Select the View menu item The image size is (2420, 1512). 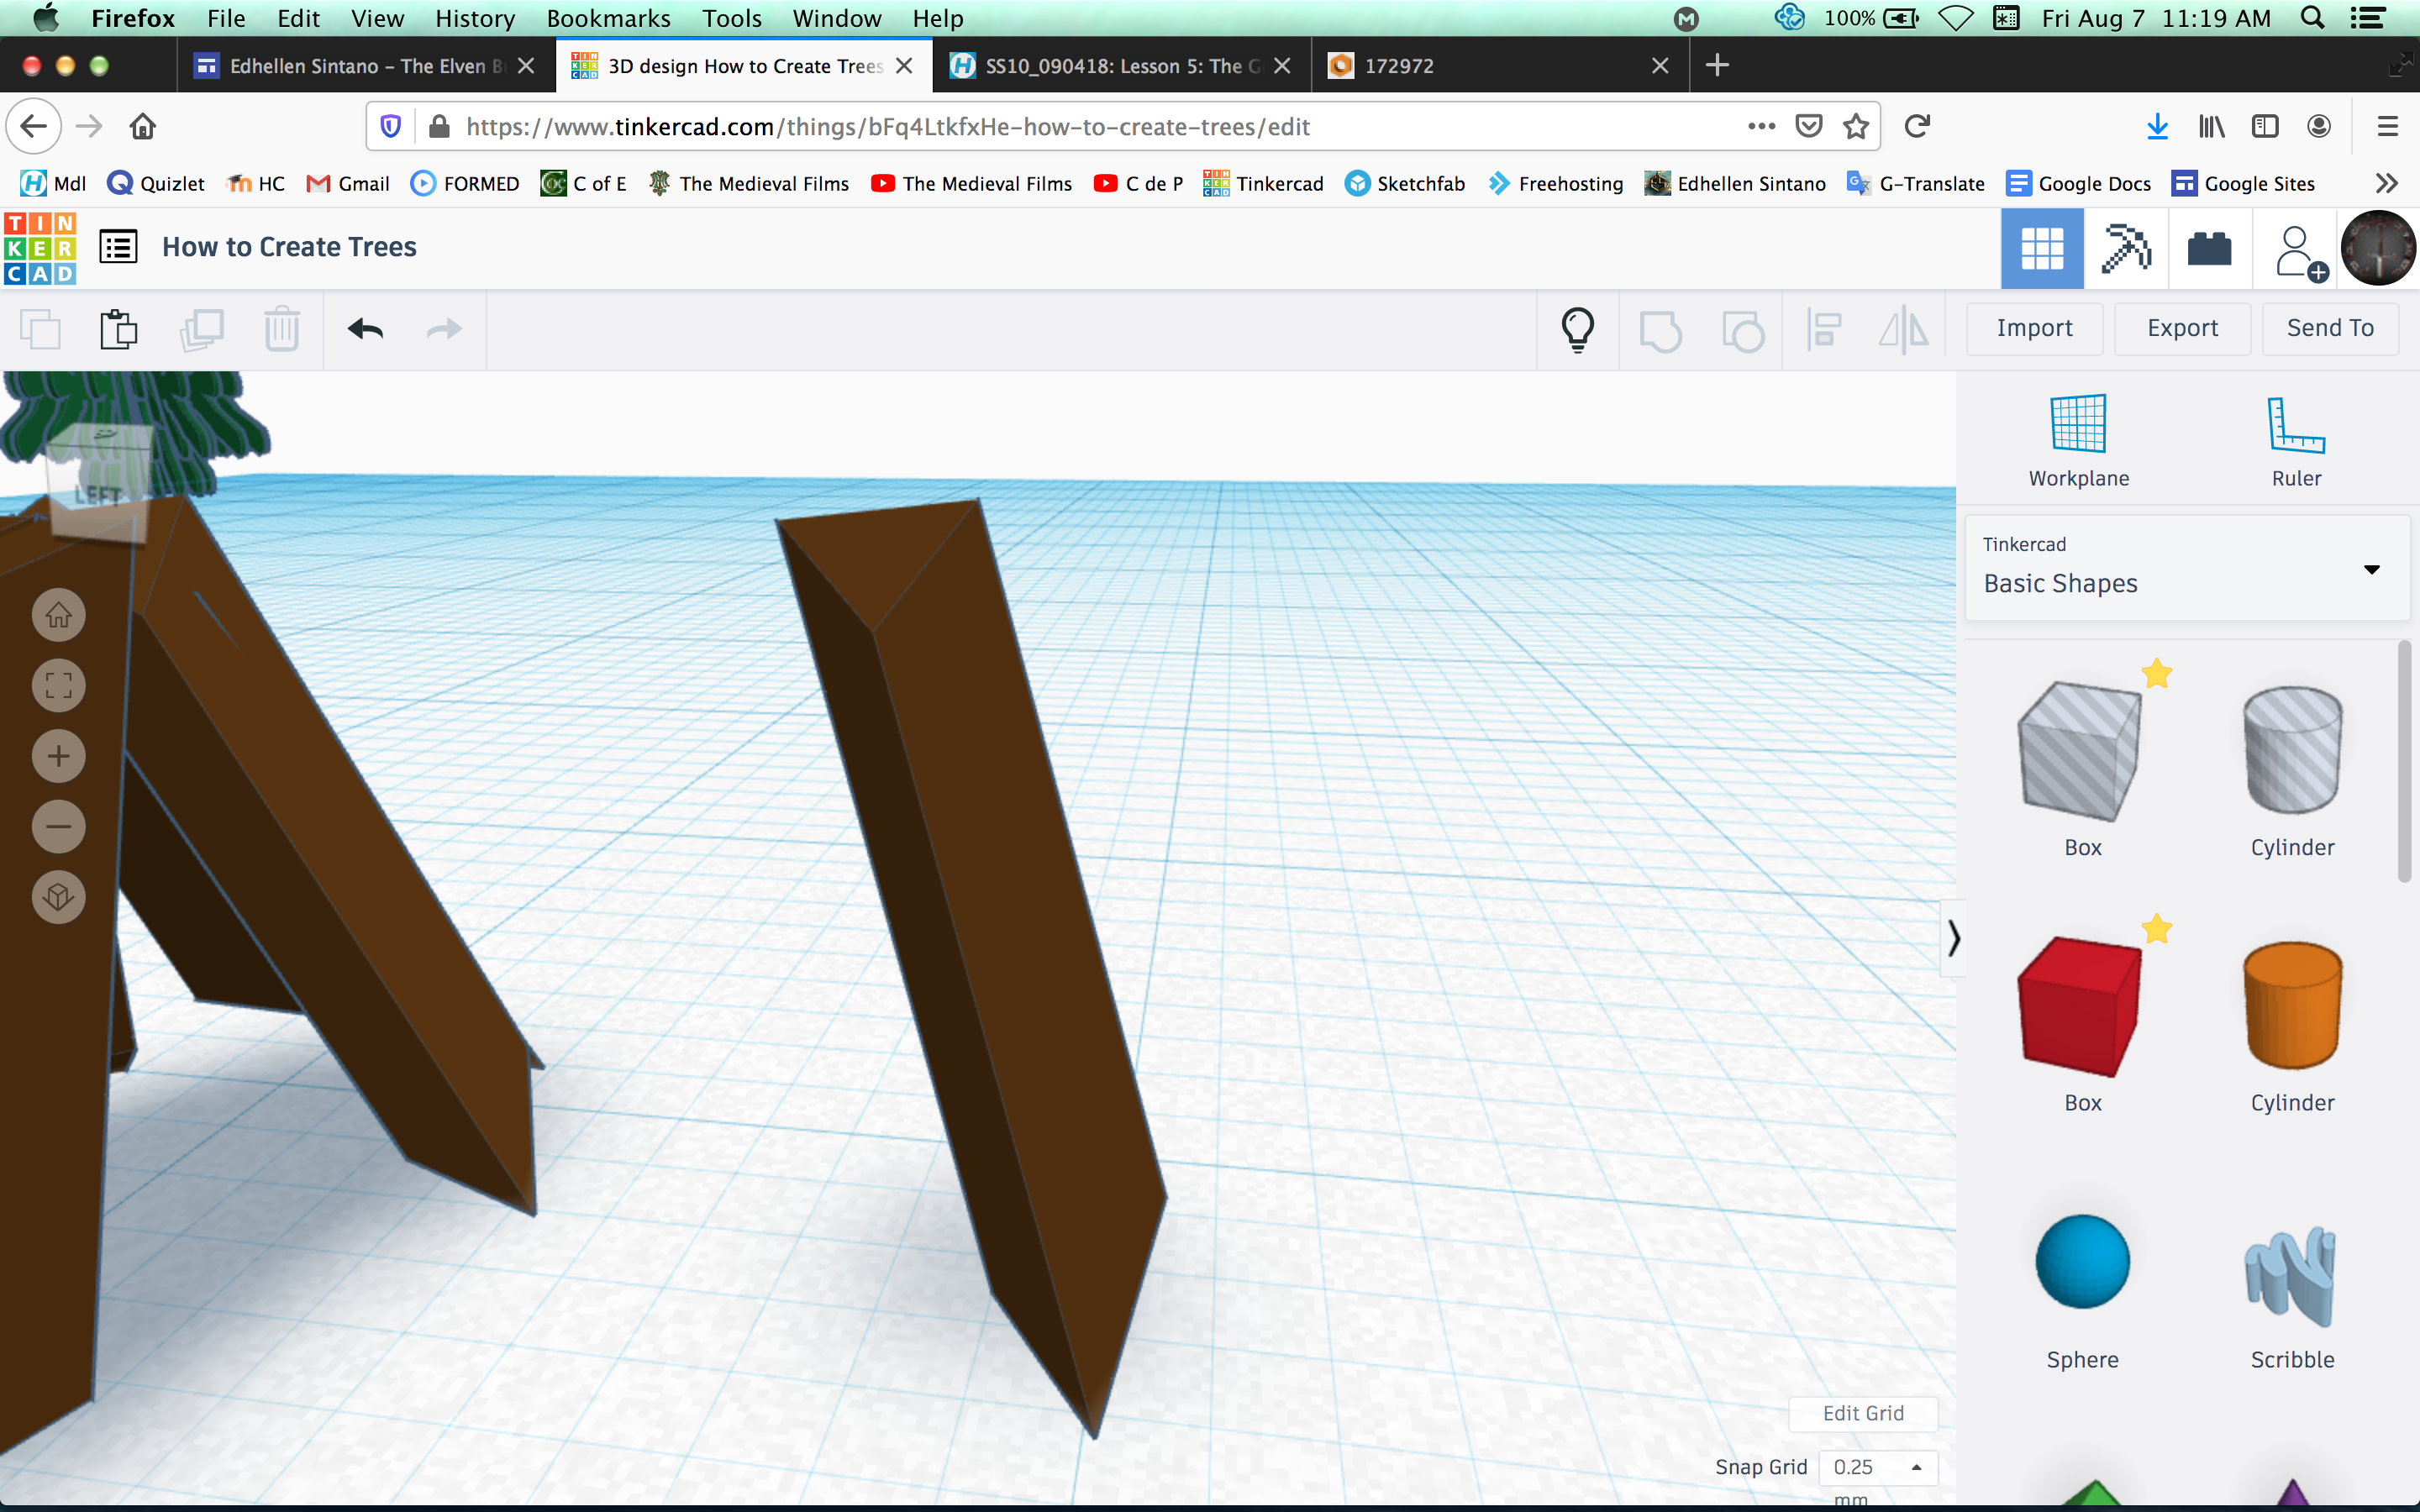click(x=375, y=18)
